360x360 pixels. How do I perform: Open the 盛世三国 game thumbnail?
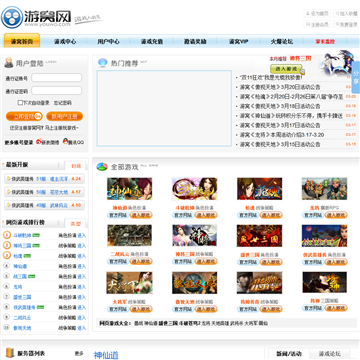click(259, 235)
